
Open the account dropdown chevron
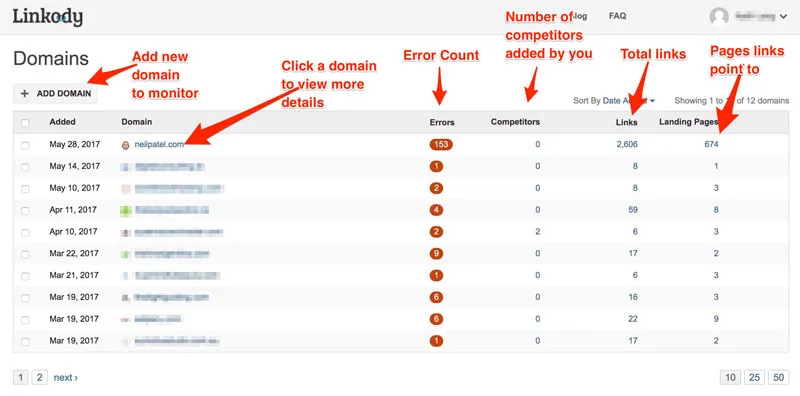coord(783,17)
